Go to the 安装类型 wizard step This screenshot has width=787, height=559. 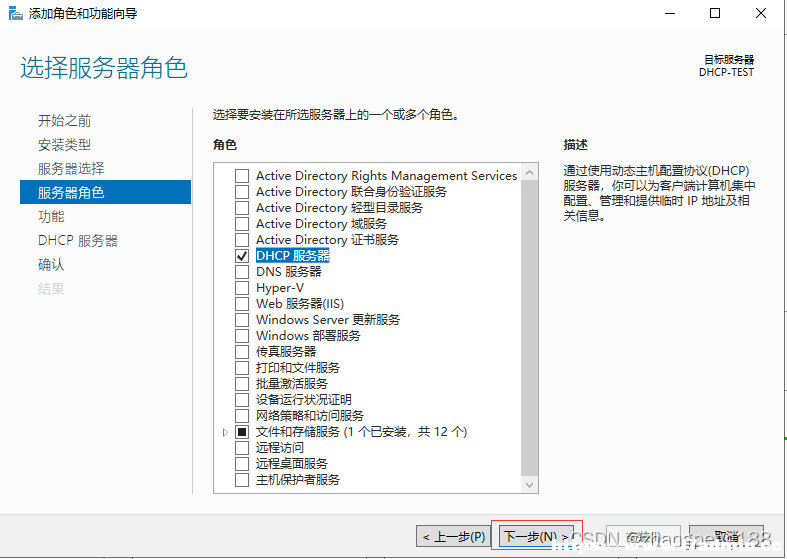click(64, 145)
